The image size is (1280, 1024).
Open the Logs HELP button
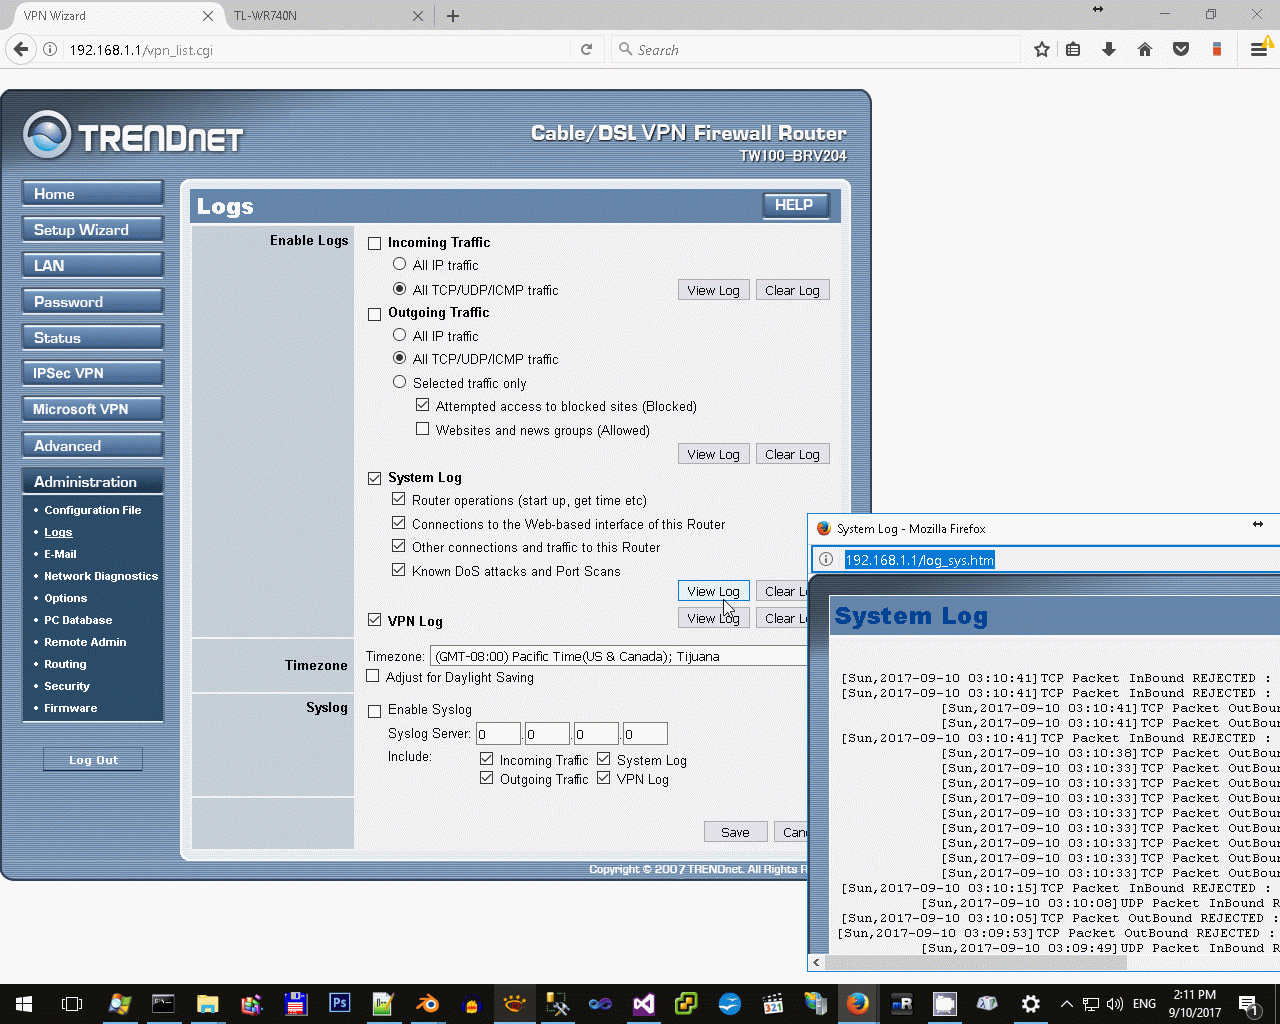(794, 205)
